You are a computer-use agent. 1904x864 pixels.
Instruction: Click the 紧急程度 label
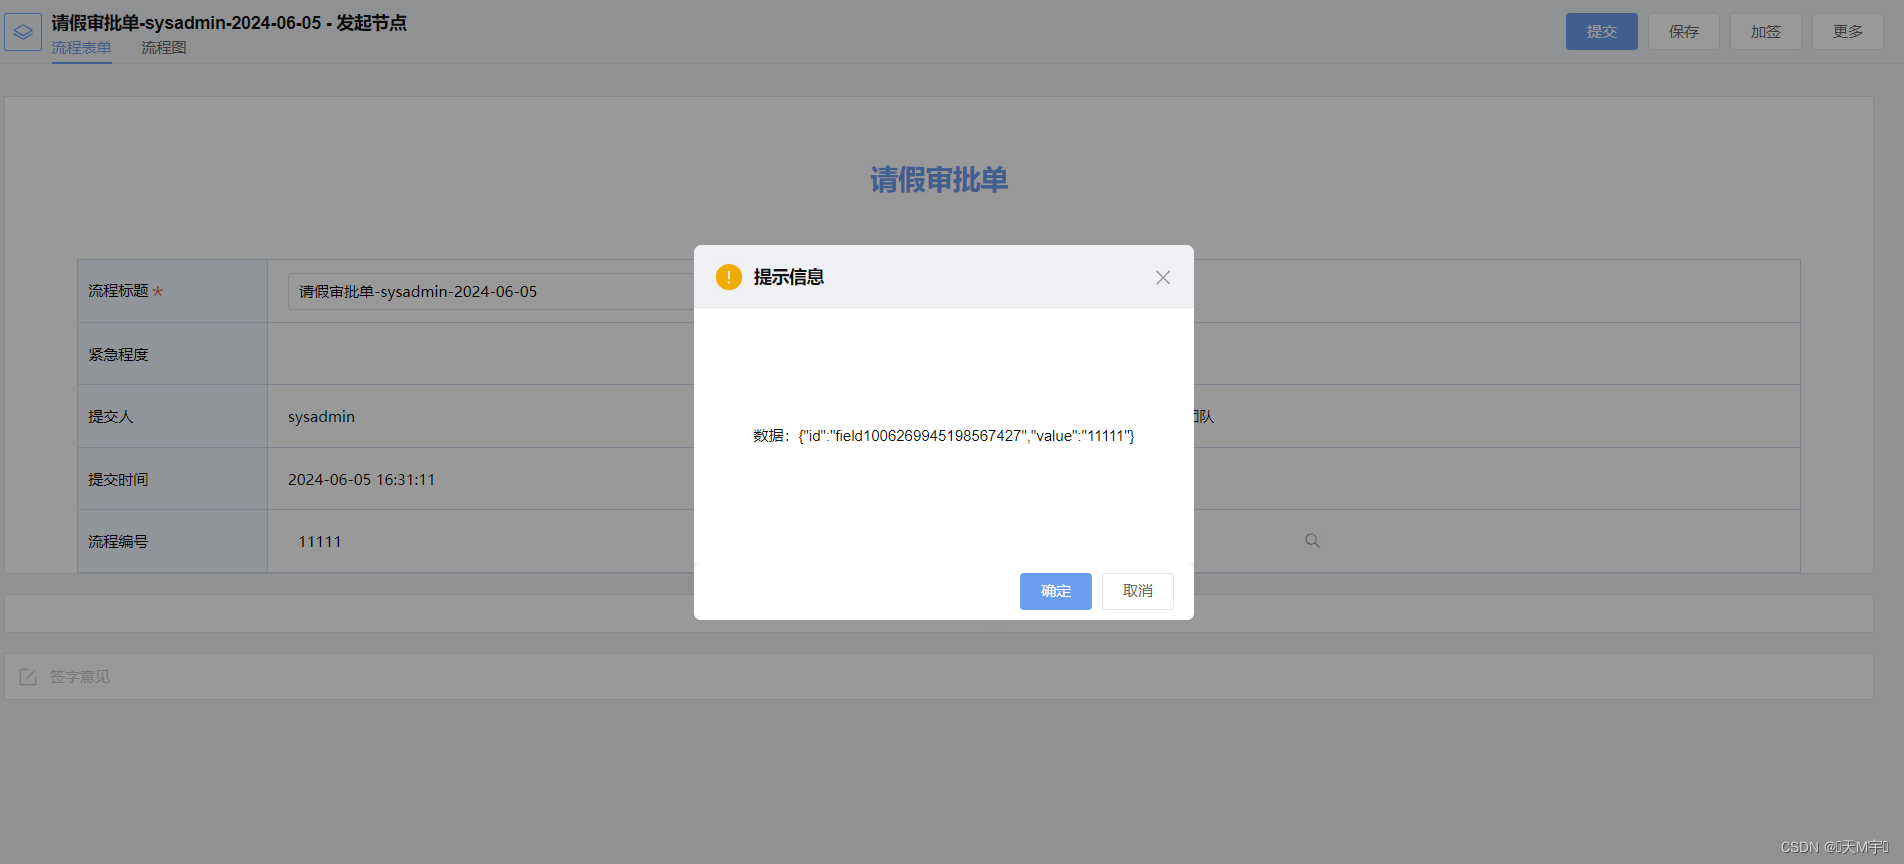(x=118, y=355)
